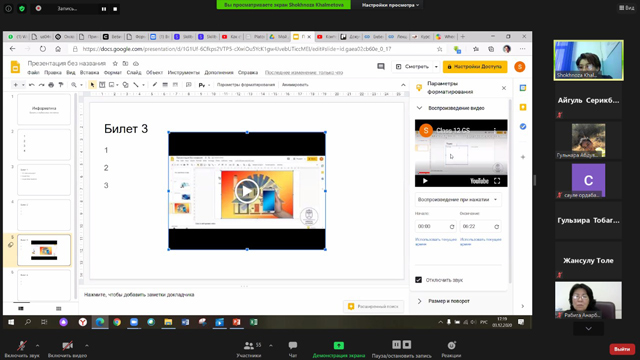Pause the Zoom recording in the top bar
This screenshot has height=360, width=640.
(x=104, y=9)
